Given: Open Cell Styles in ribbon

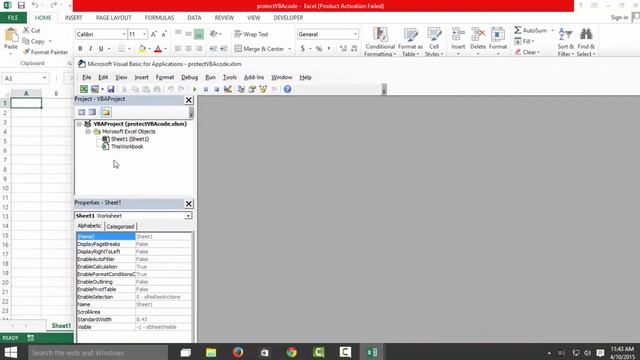Looking at the screenshot, I should tap(434, 42).
